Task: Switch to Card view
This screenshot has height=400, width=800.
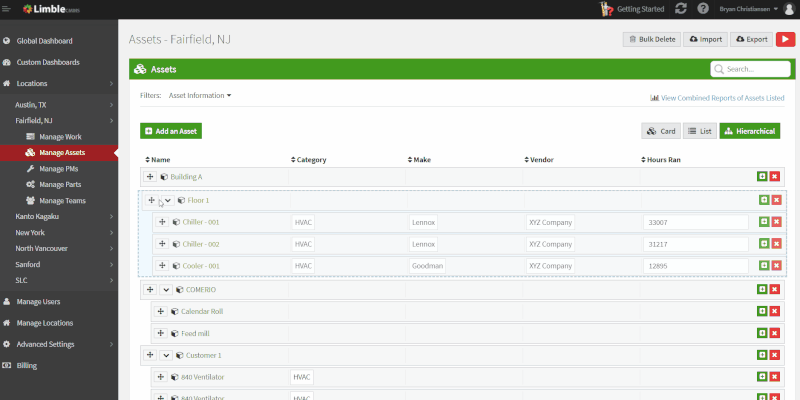Action: coord(661,131)
